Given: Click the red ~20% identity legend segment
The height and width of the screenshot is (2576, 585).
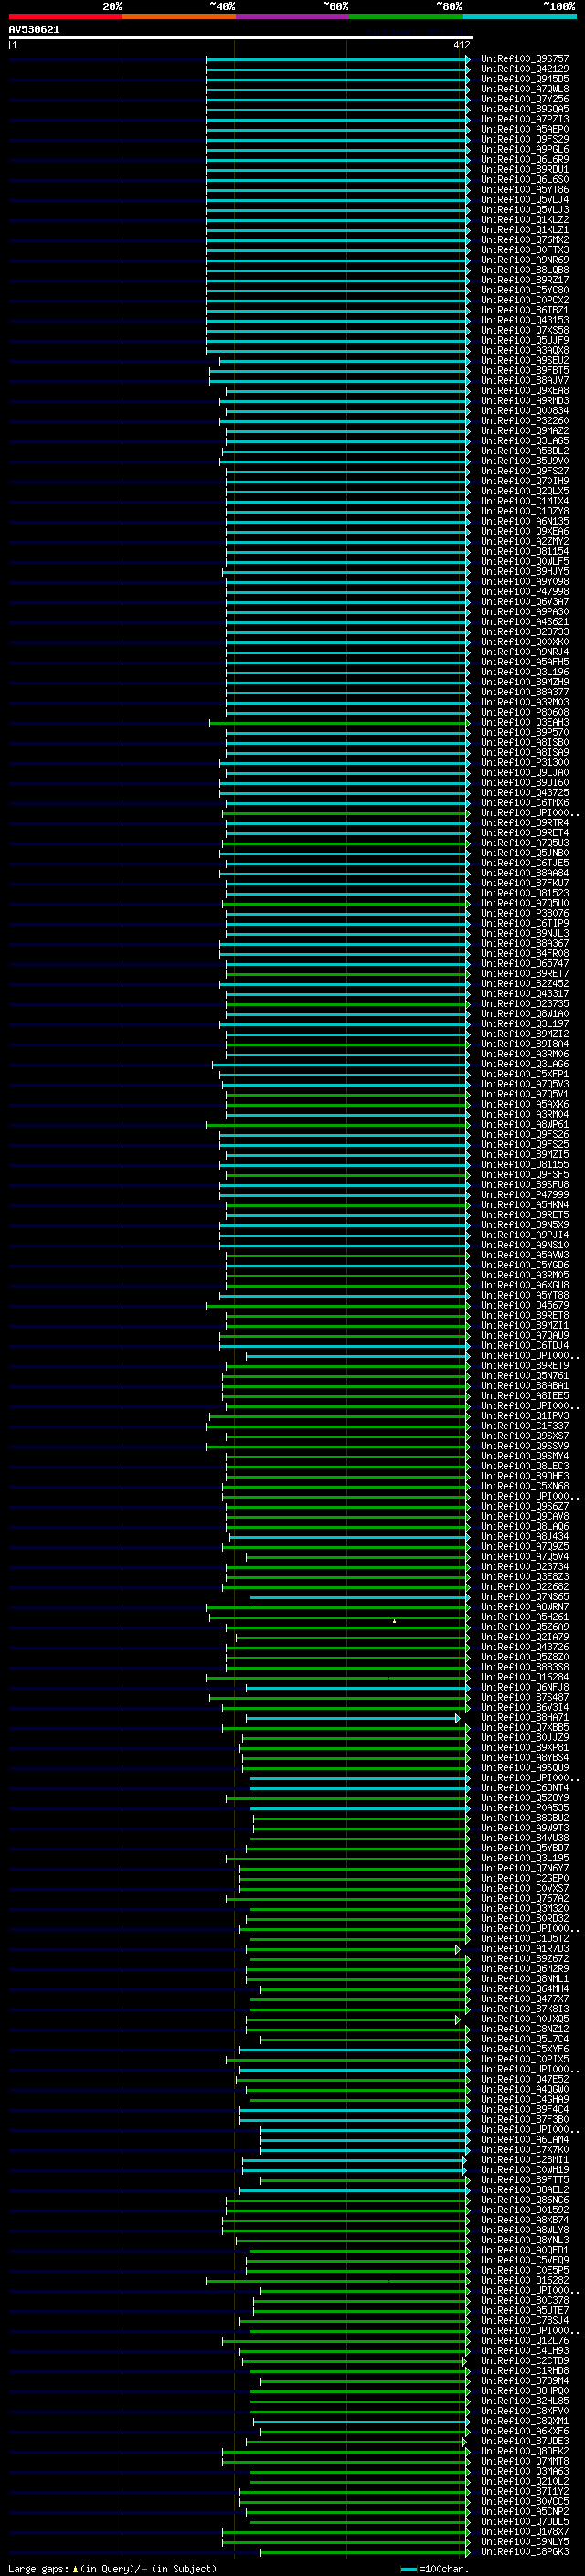Looking at the screenshot, I should [x=65, y=16].
